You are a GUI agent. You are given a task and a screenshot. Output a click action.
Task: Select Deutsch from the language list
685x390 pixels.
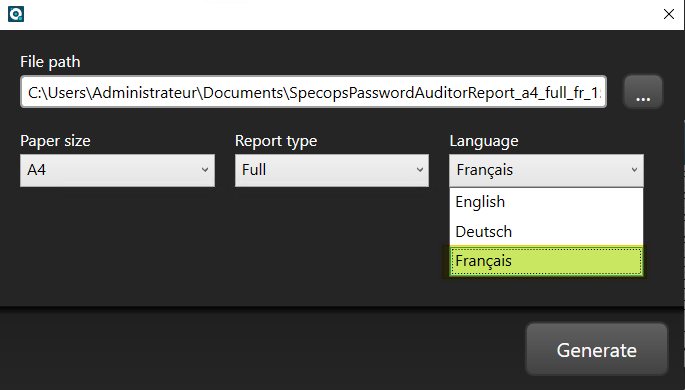[546, 232]
